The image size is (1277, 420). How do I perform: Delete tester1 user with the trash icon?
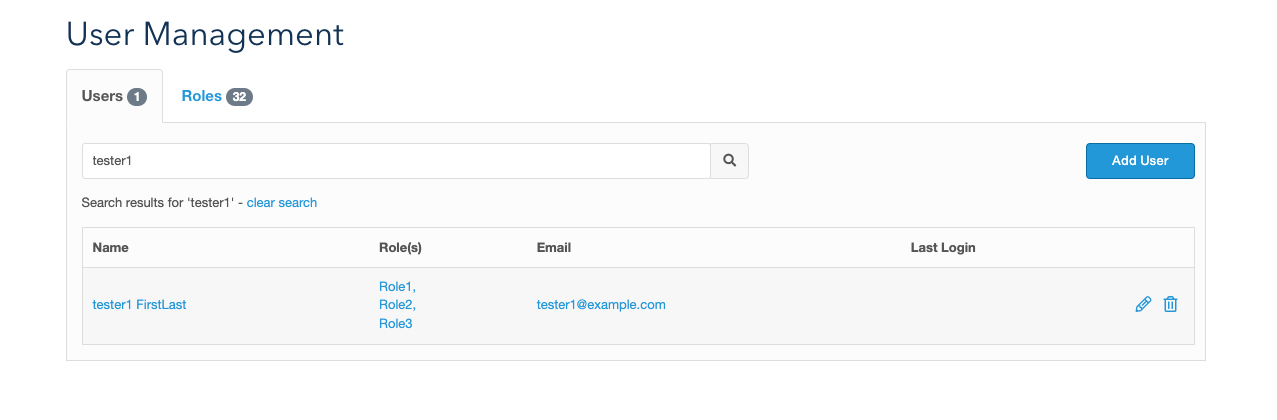[1170, 305]
